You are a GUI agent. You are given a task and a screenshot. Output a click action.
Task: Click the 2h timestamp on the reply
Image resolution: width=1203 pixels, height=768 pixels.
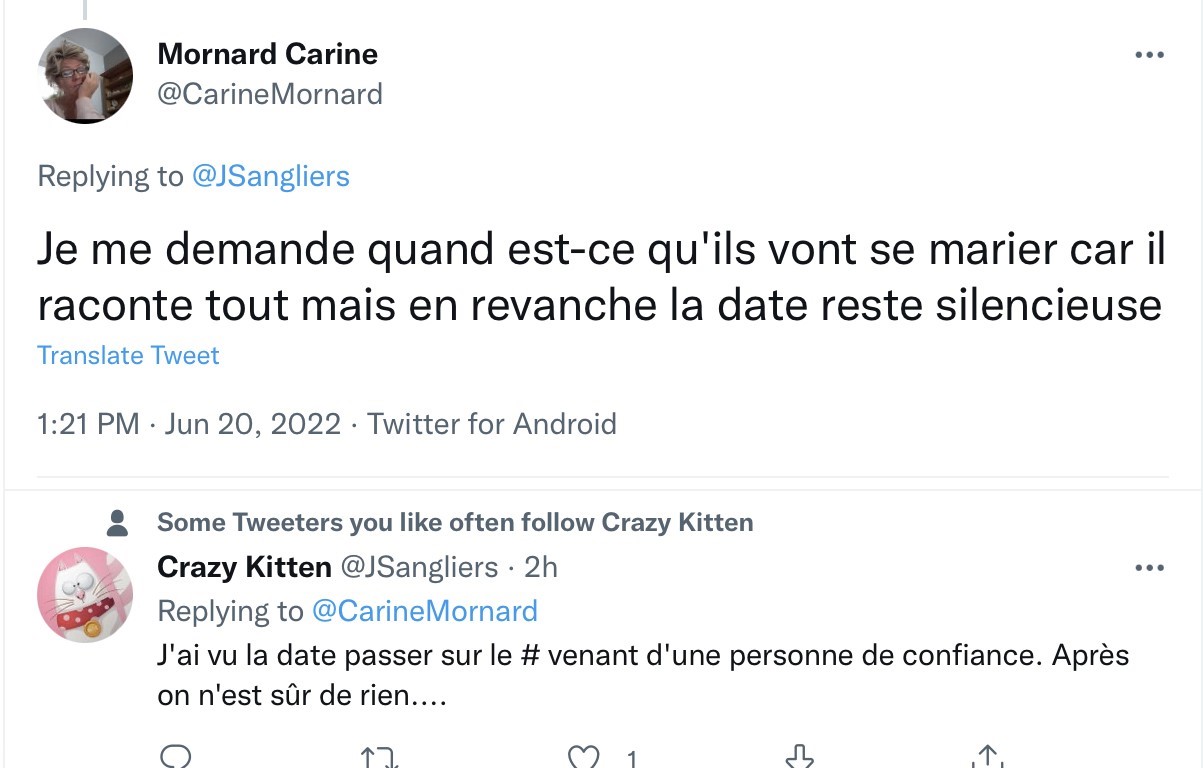(540, 568)
